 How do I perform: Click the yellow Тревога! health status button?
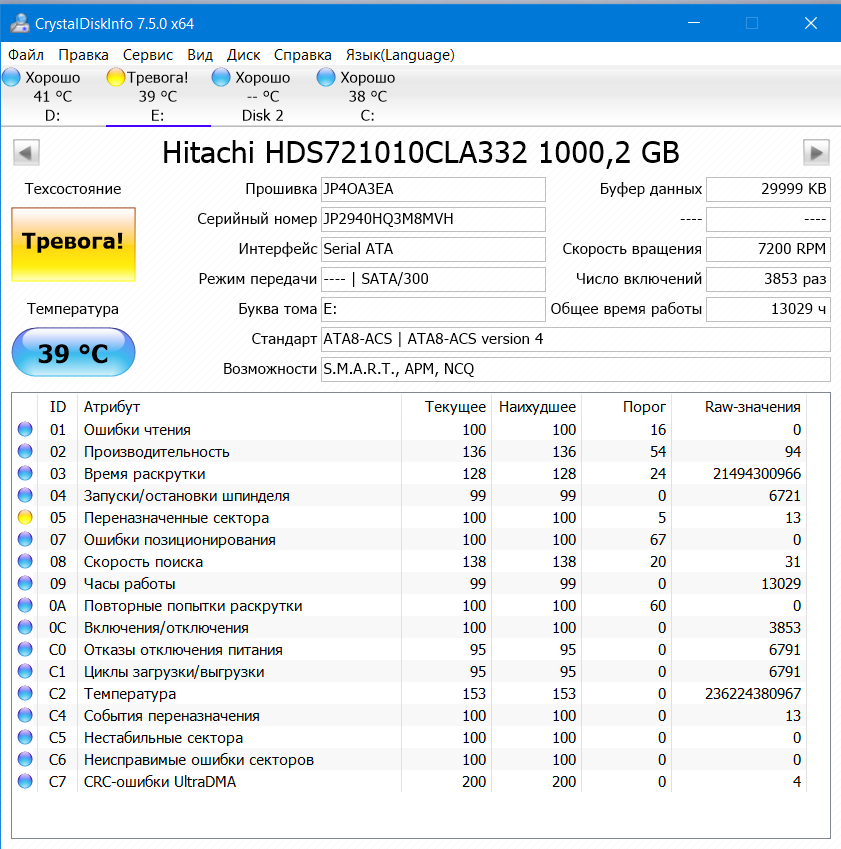(x=73, y=243)
